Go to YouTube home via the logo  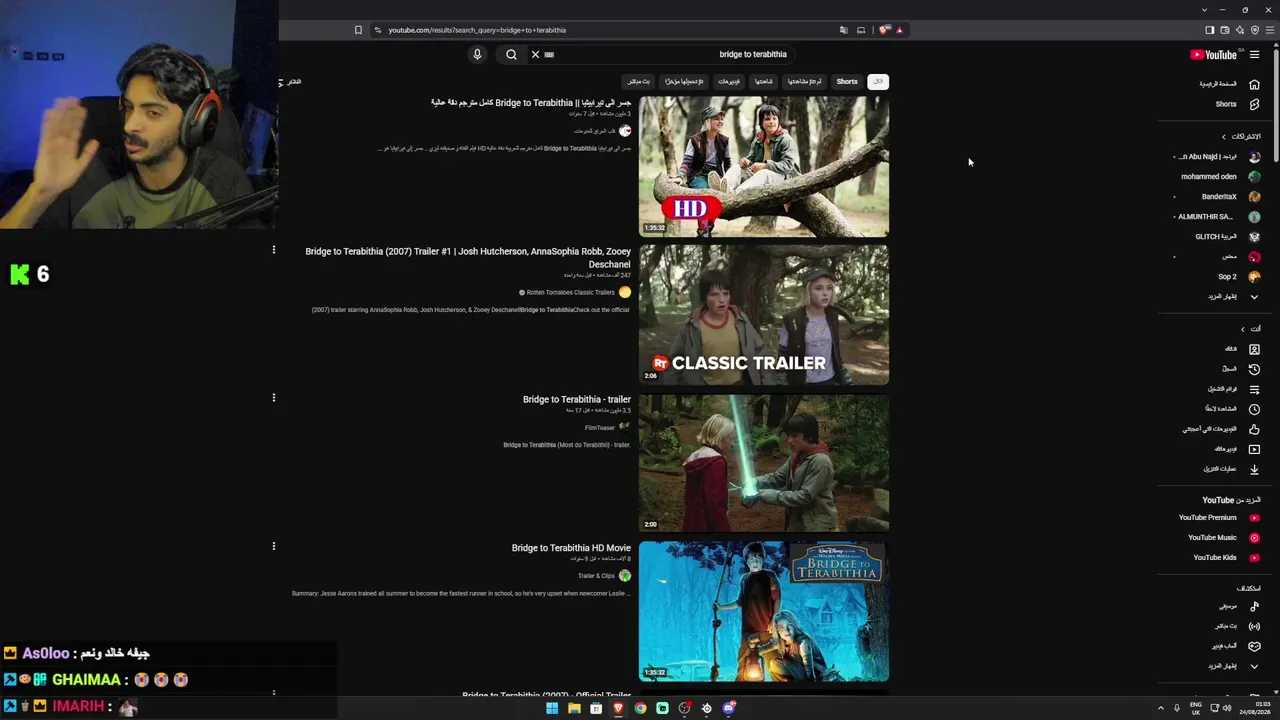(x=1213, y=55)
